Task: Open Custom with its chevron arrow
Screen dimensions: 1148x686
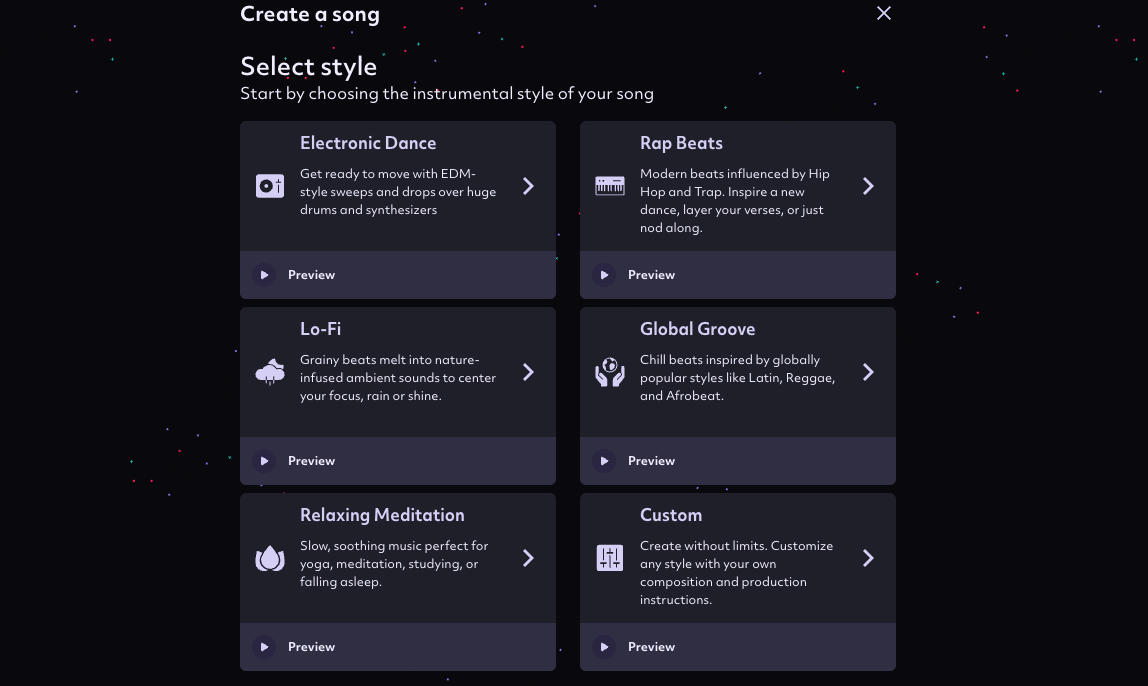Action: click(868, 558)
